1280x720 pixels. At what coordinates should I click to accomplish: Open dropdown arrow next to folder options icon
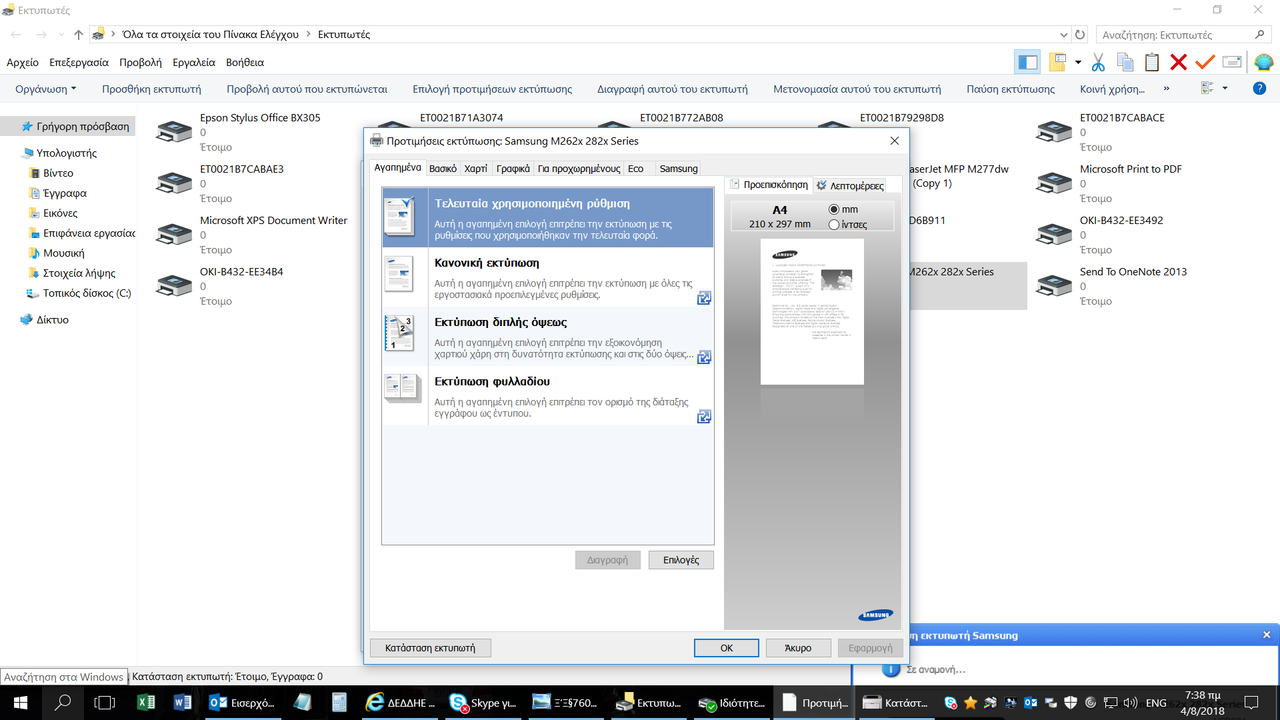click(x=1078, y=62)
